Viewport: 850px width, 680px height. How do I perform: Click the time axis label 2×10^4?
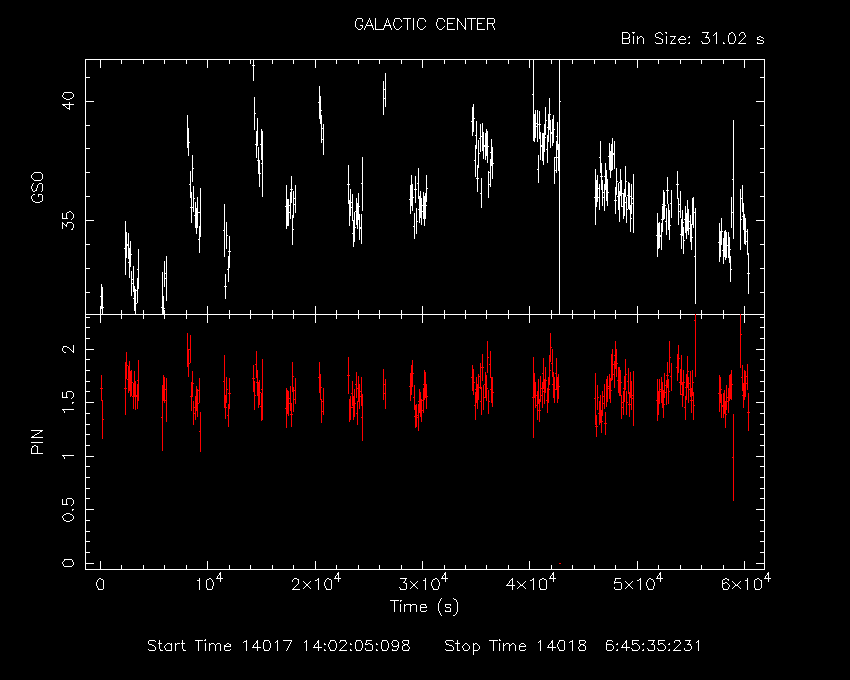point(316,582)
